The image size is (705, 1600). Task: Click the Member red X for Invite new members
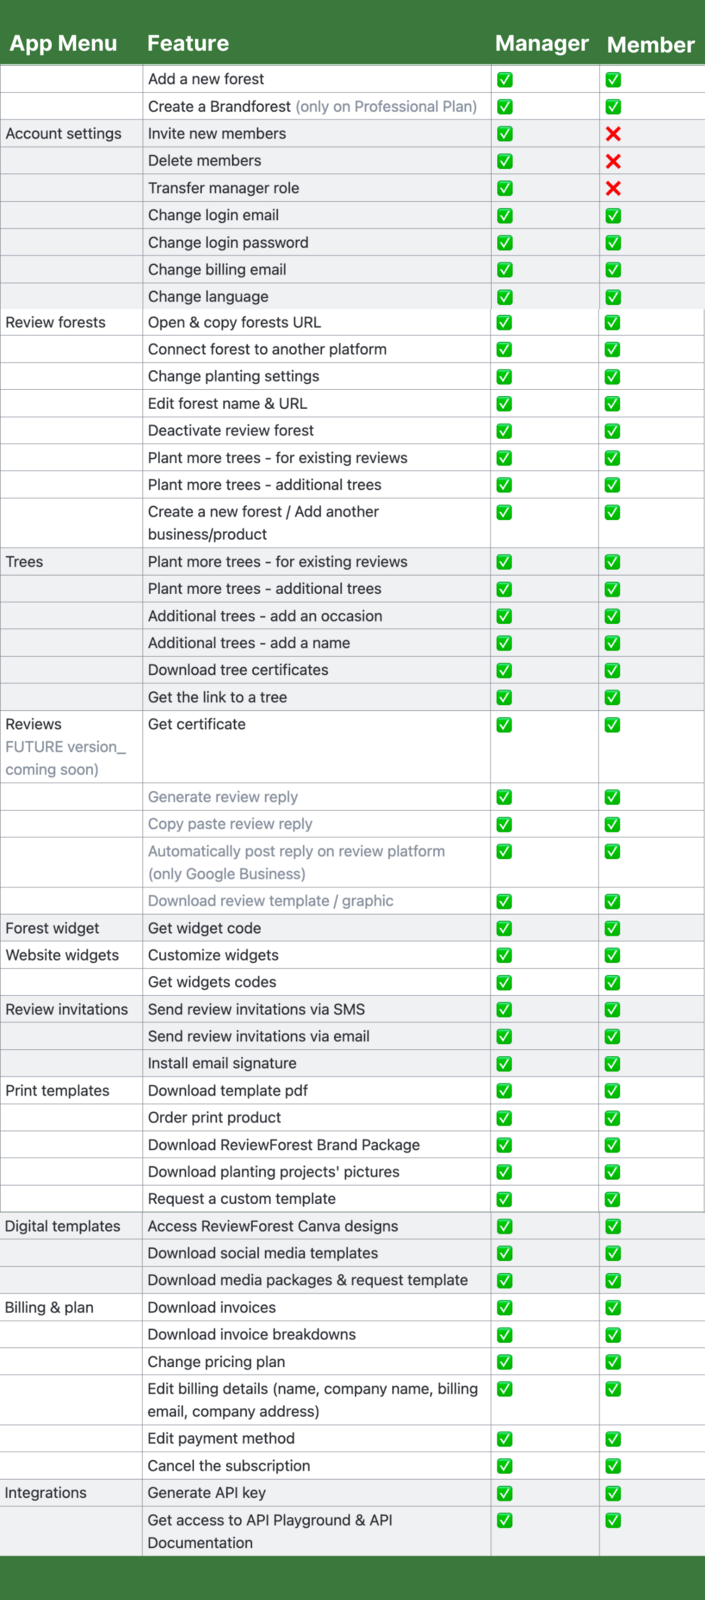tap(613, 134)
